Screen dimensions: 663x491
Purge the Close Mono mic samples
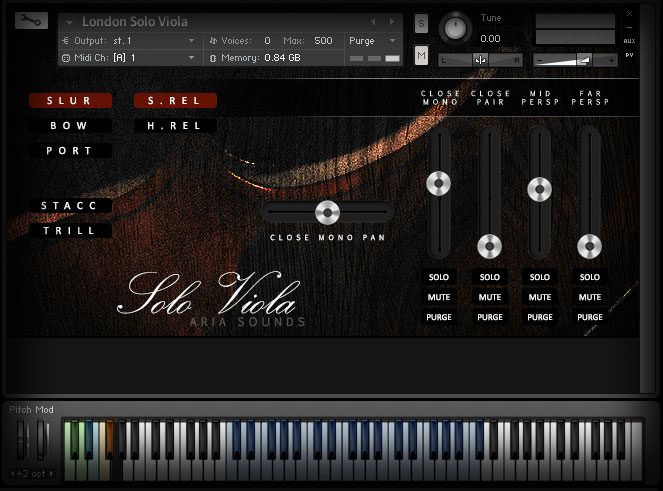438,317
